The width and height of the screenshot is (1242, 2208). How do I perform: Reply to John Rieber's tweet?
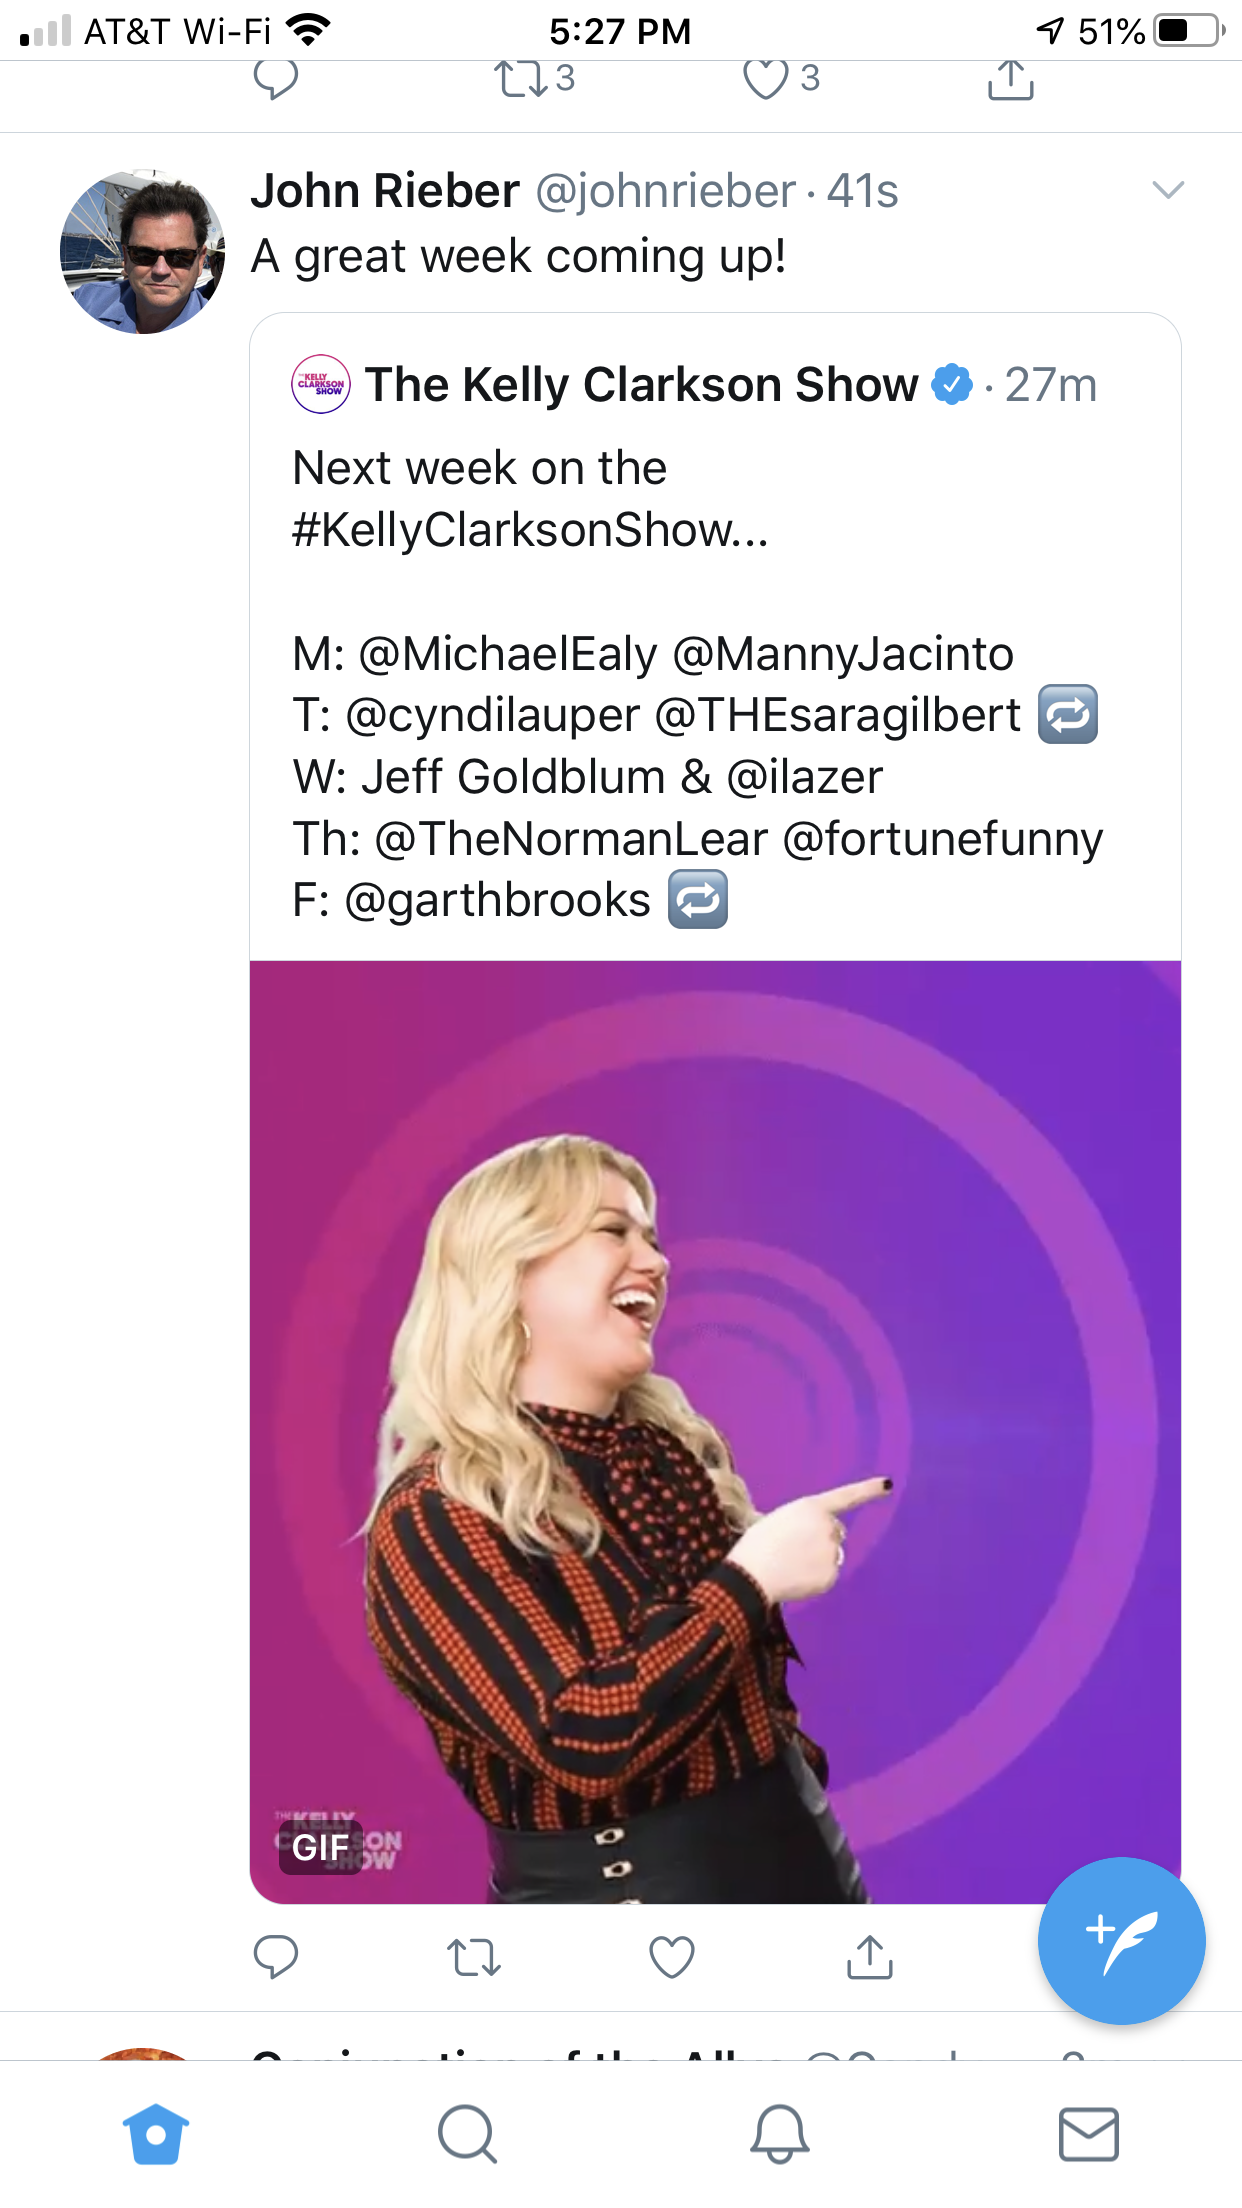pyautogui.click(x=275, y=1957)
